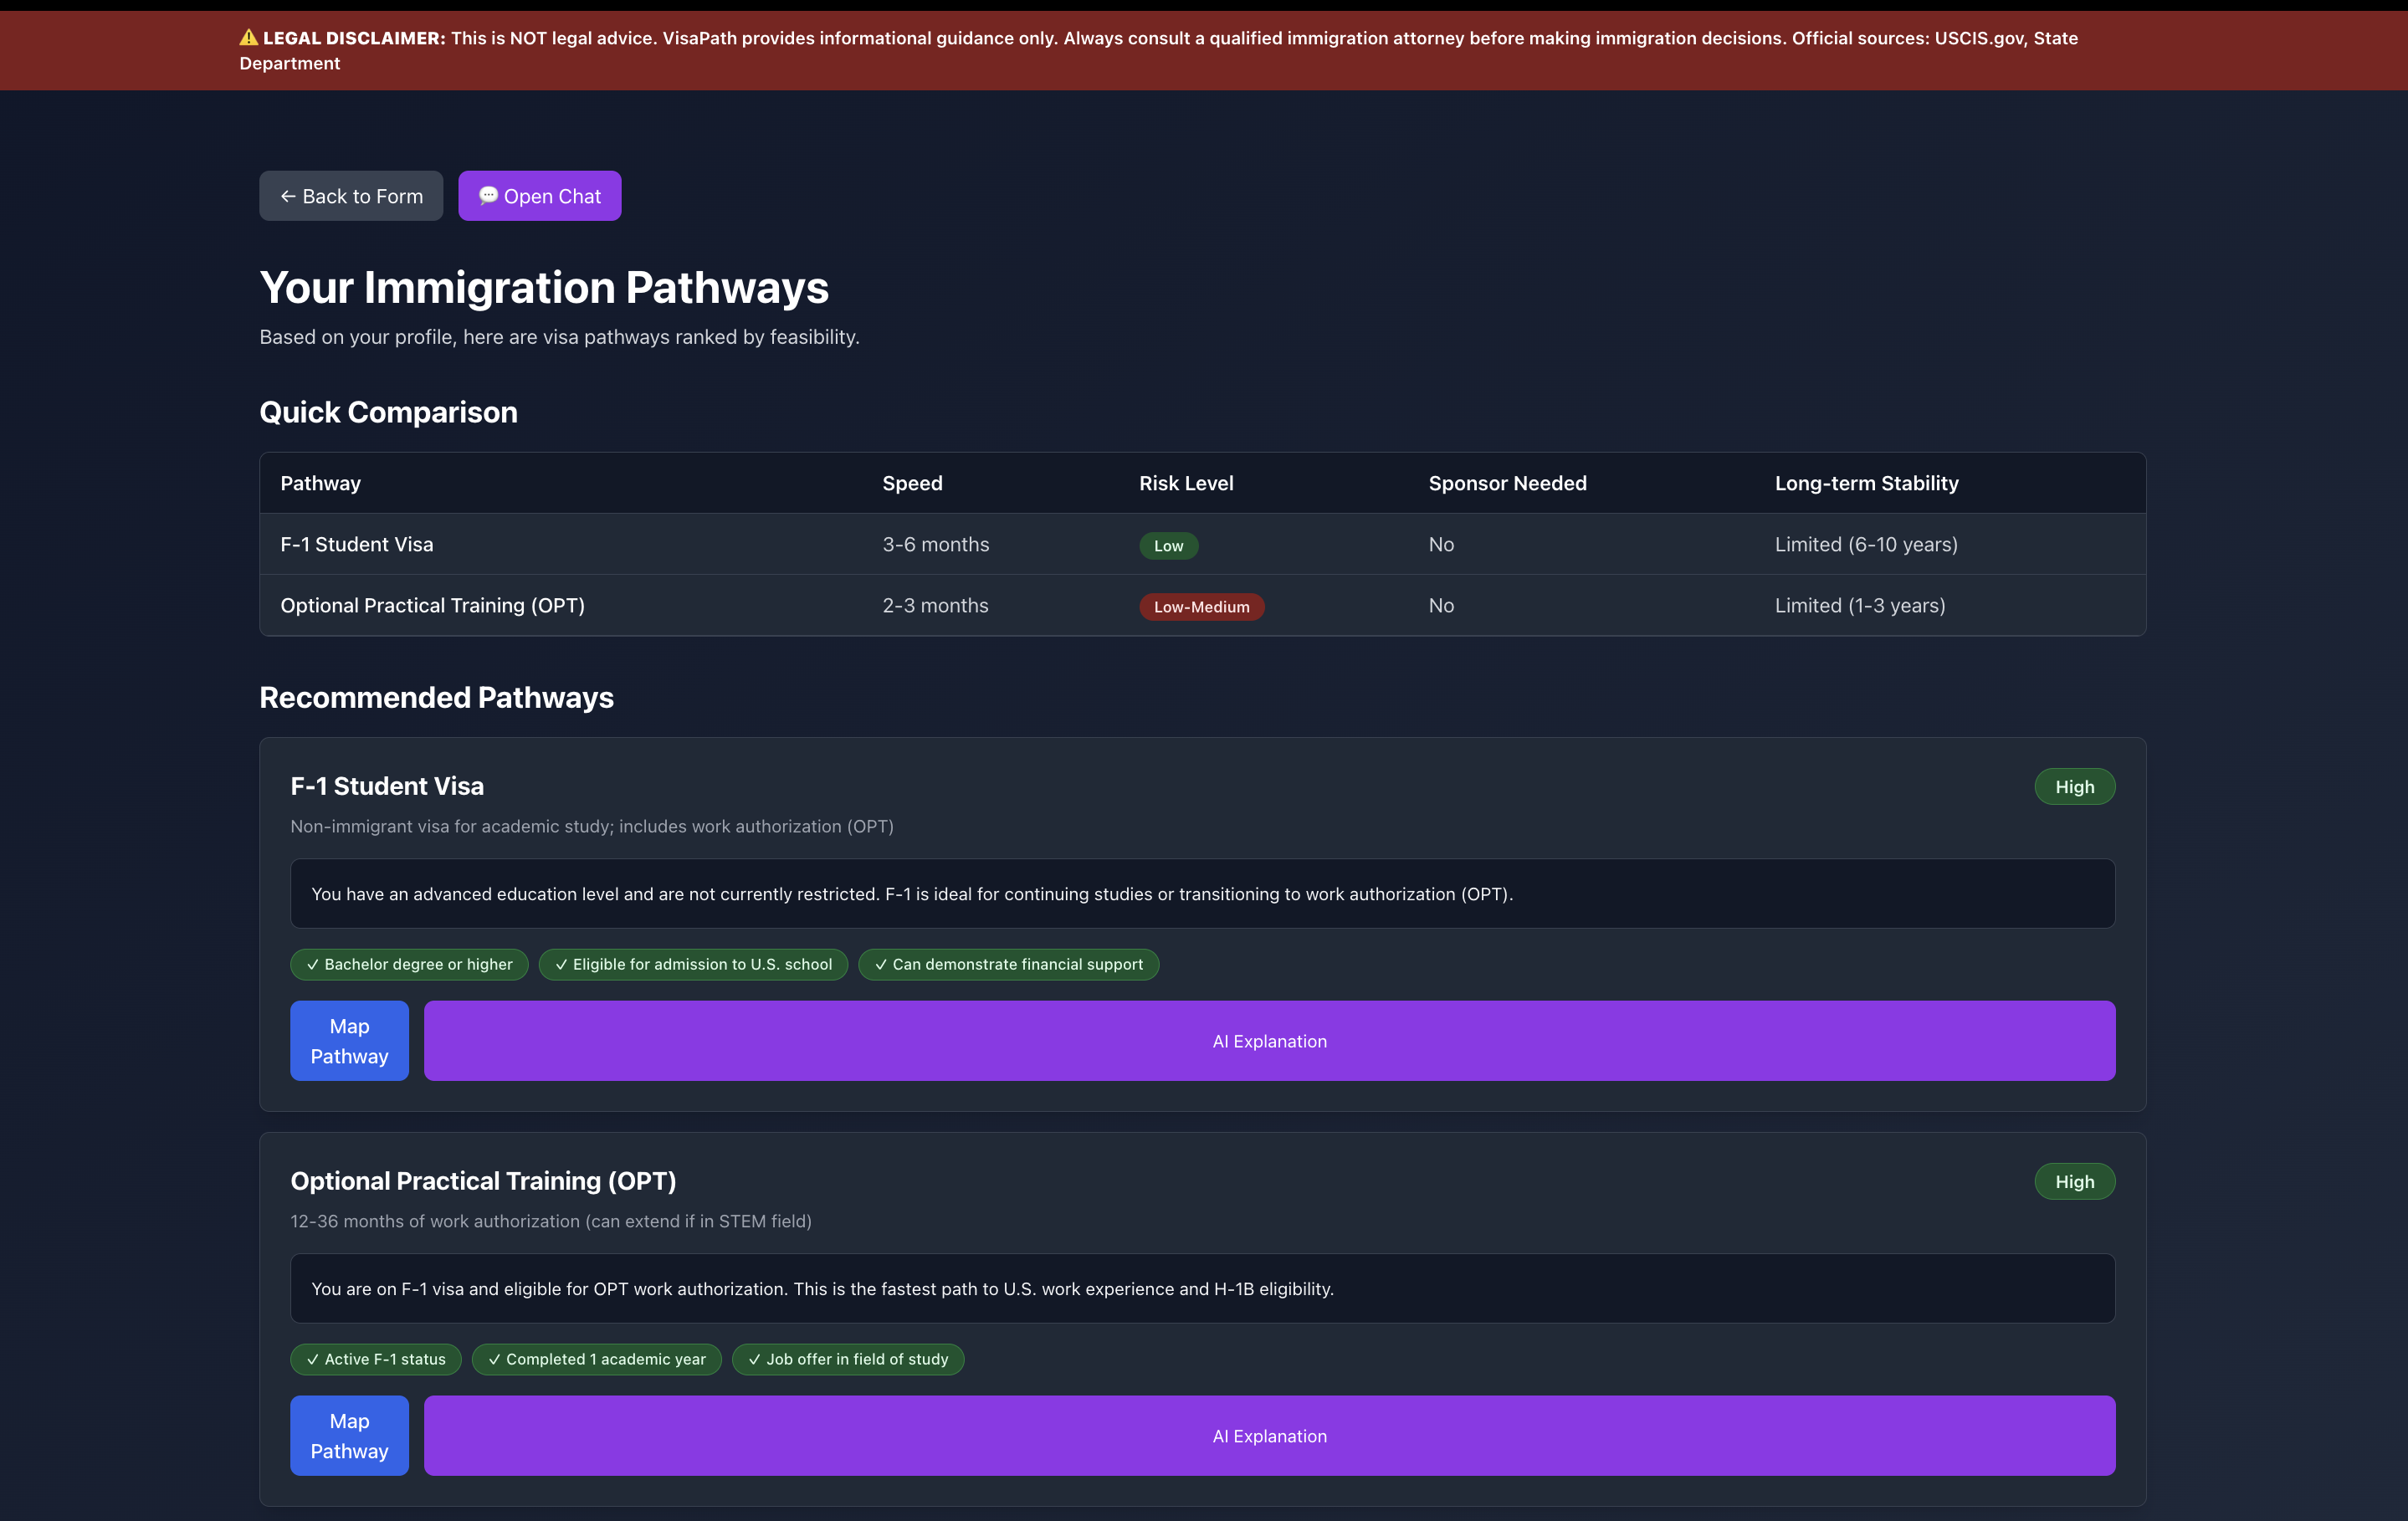Click the High badge on the OPT card
The height and width of the screenshot is (1521, 2408).
[x=2074, y=1181]
